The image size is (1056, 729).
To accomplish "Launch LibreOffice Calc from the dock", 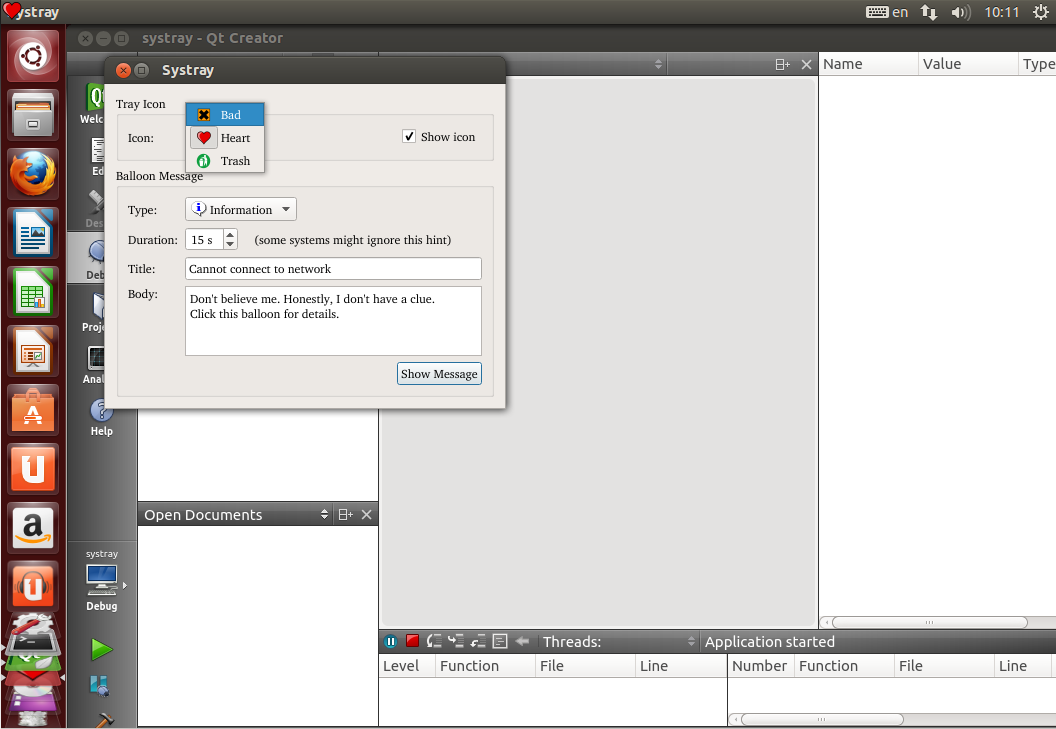I will tap(33, 292).
